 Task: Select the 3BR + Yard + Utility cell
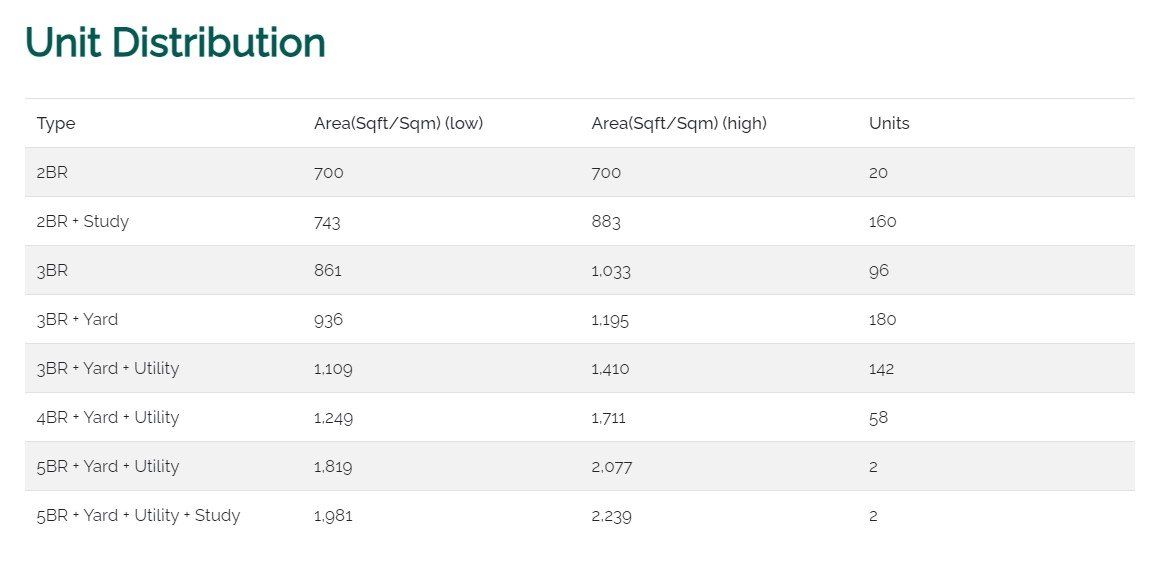click(x=108, y=369)
